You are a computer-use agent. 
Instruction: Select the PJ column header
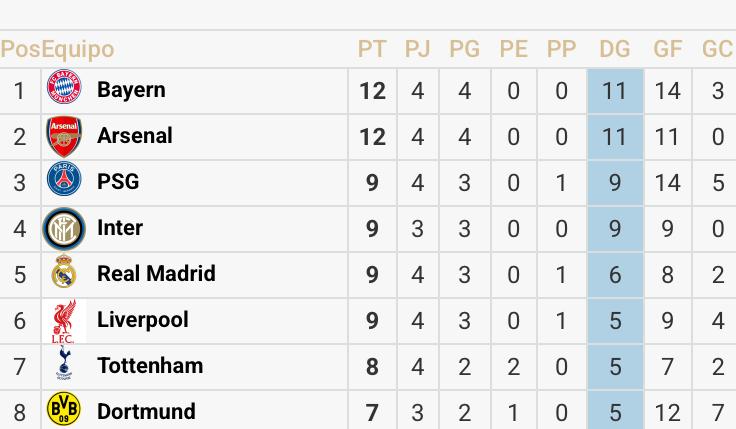417,49
